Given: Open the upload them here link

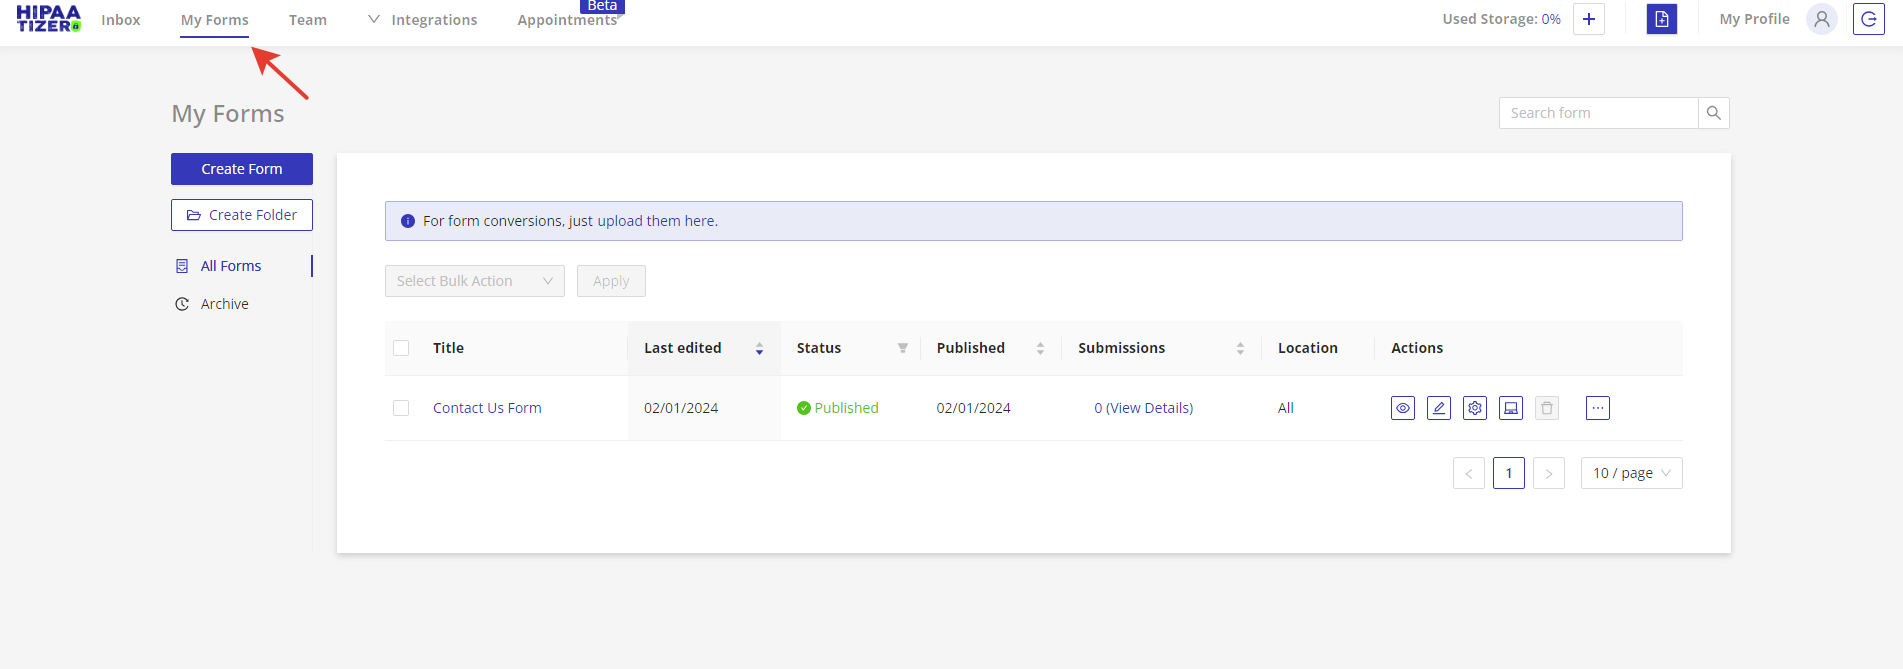Looking at the screenshot, I should pos(657,221).
